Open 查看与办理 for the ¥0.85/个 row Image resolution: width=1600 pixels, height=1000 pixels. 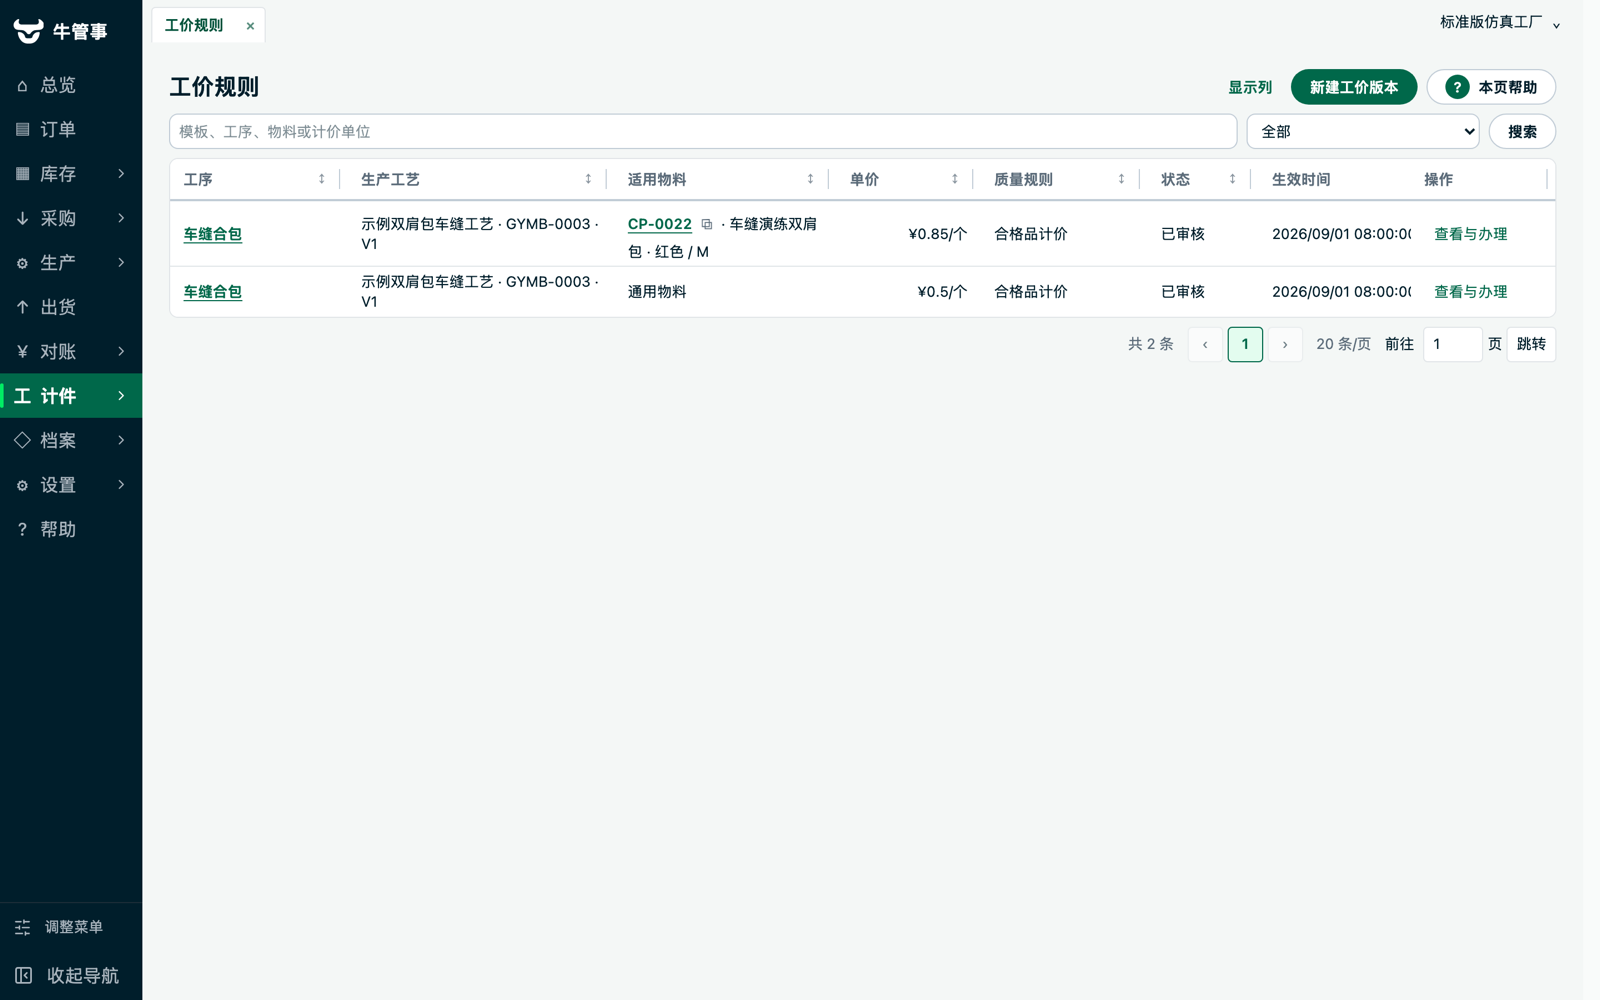pyautogui.click(x=1470, y=234)
